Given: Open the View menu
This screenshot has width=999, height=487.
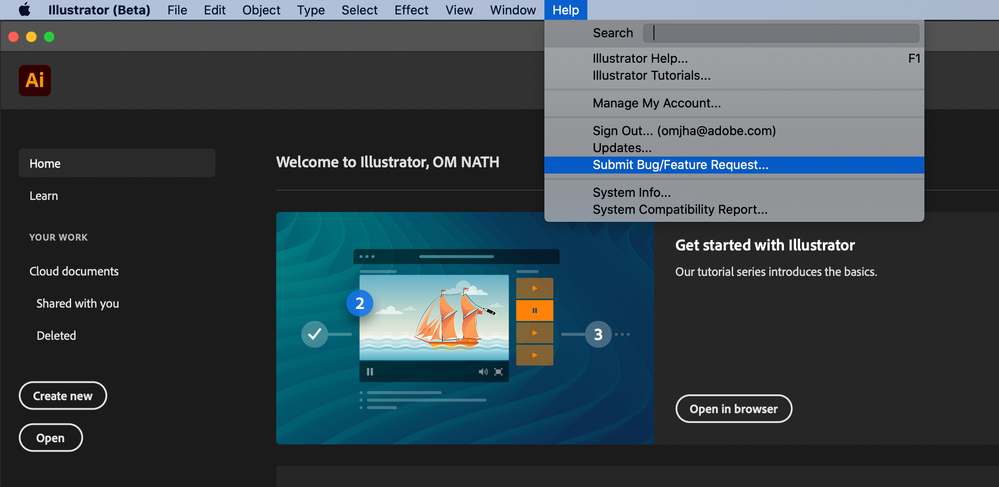Looking at the screenshot, I should [459, 10].
